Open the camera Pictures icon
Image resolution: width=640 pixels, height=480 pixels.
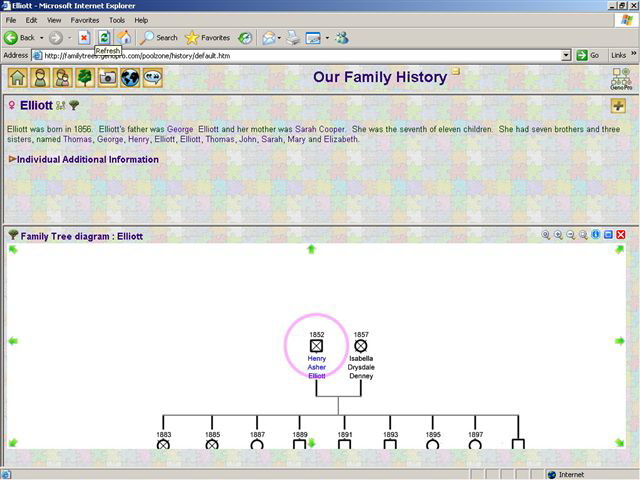tap(108, 78)
